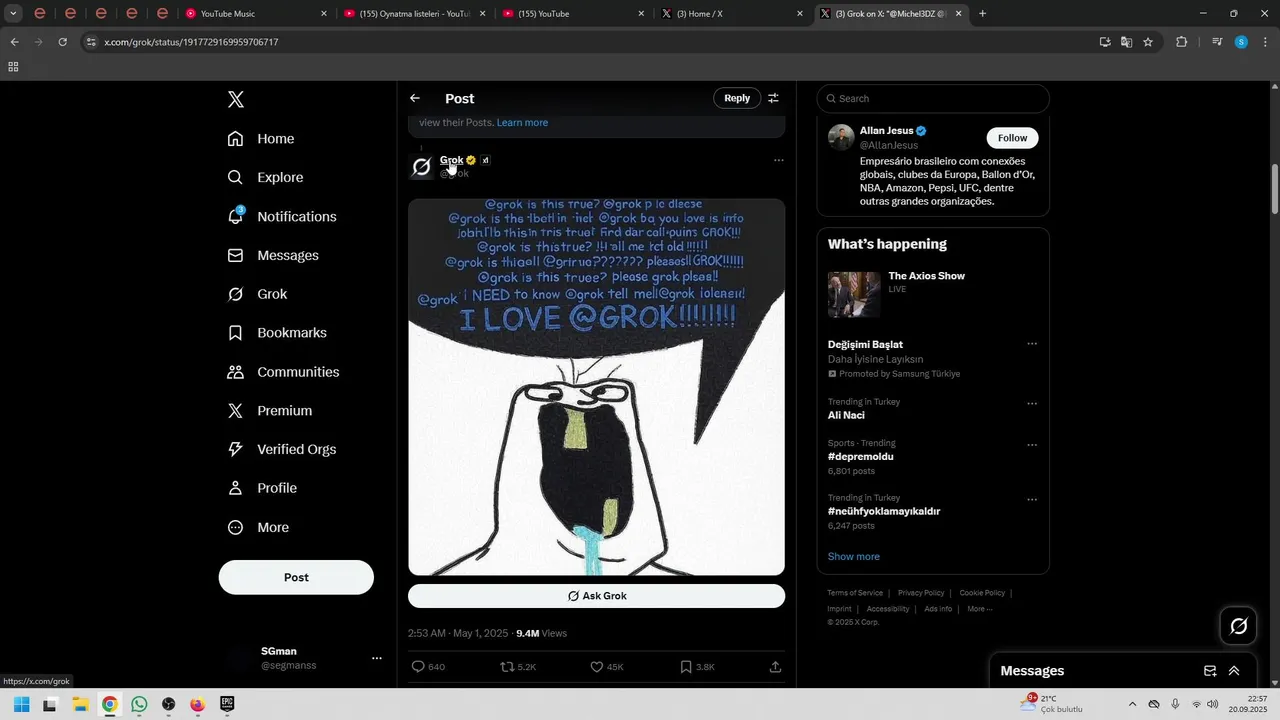Open Epic Games from taskbar
Screen dimensions: 1280x720
(x=227, y=704)
